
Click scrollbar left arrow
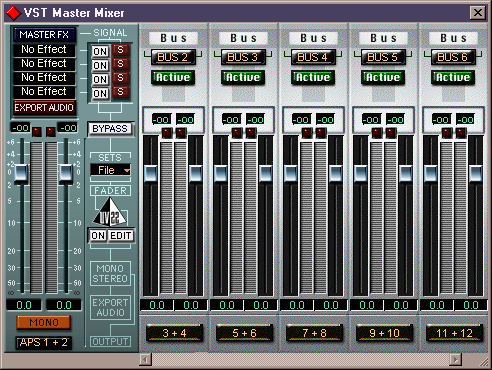[145, 360]
